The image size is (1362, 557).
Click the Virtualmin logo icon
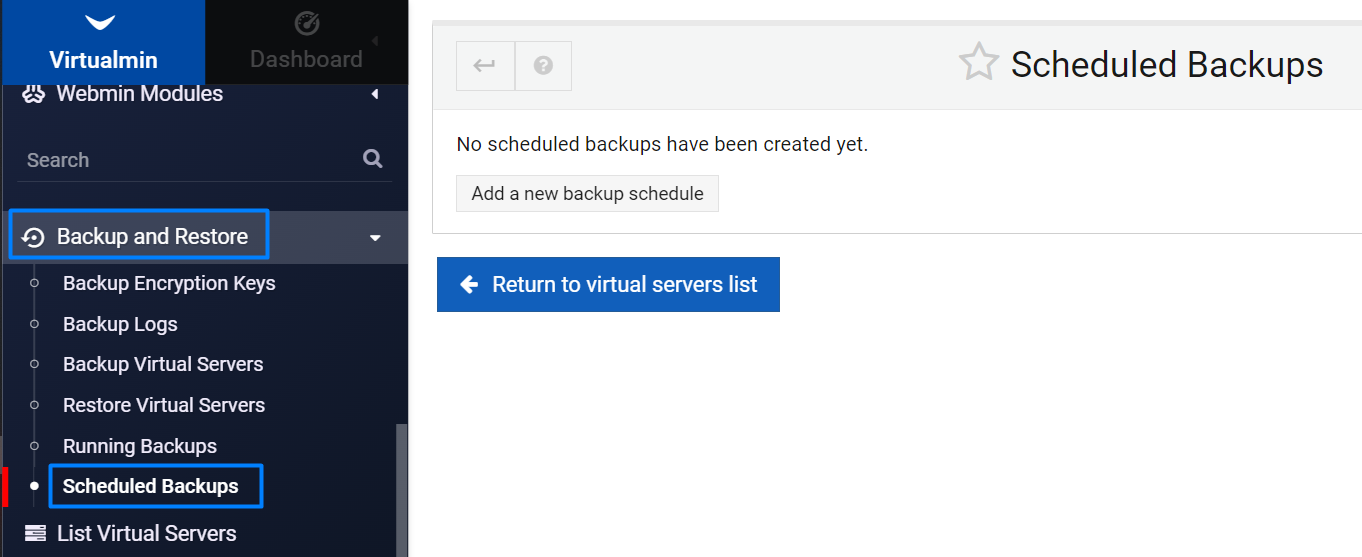click(101, 21)
